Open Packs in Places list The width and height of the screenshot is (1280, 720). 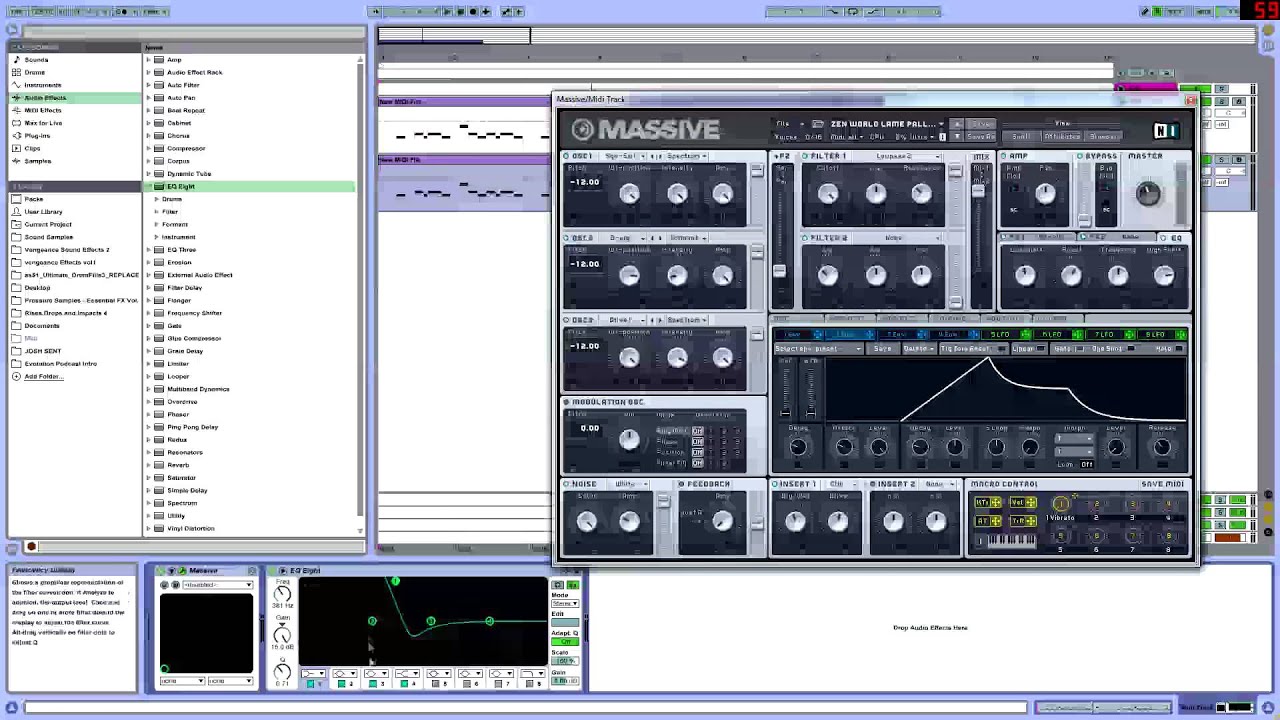point(33,199)
